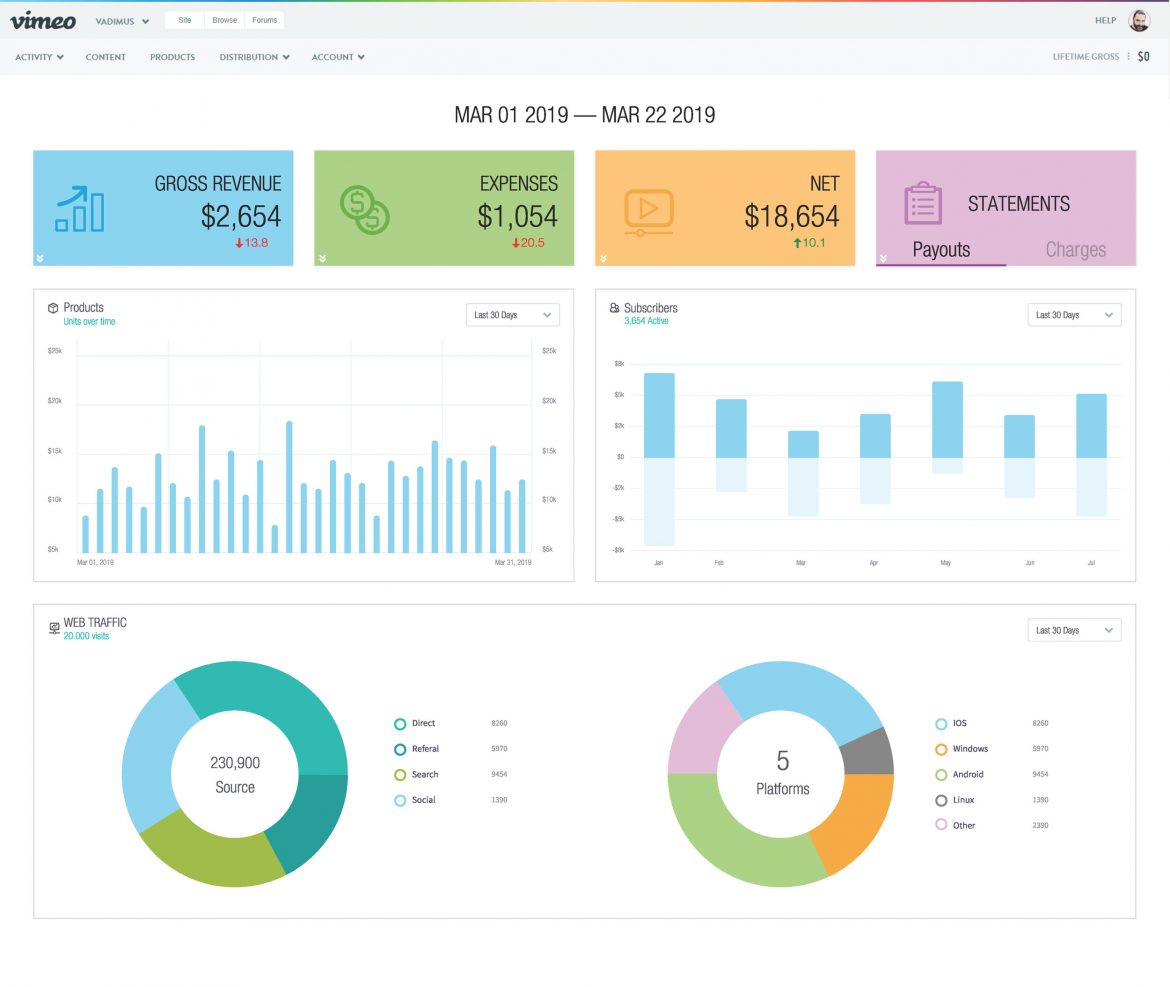Click the vimeo logo
The image size is (1170, 987).
point(45,20)
